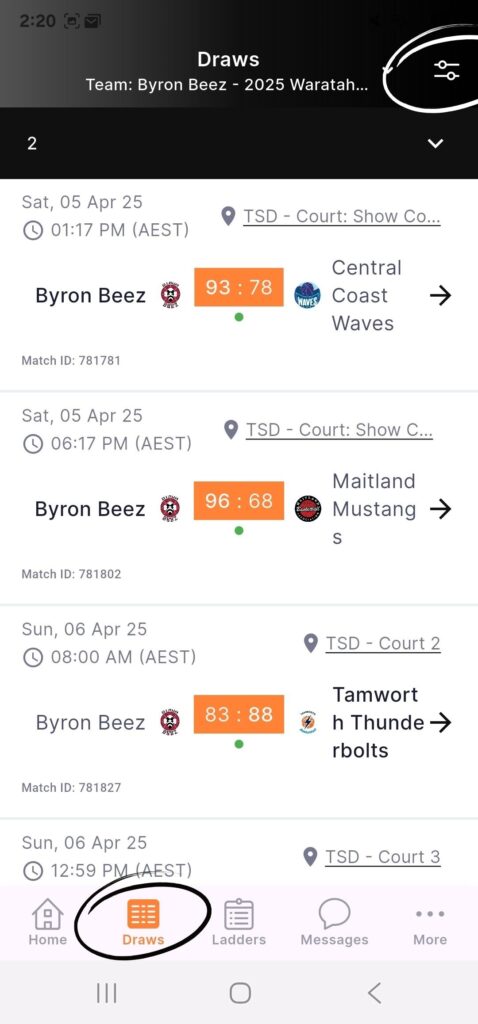
Task: Click the Central Coast Waves team logo
Action: pos(308,295)
